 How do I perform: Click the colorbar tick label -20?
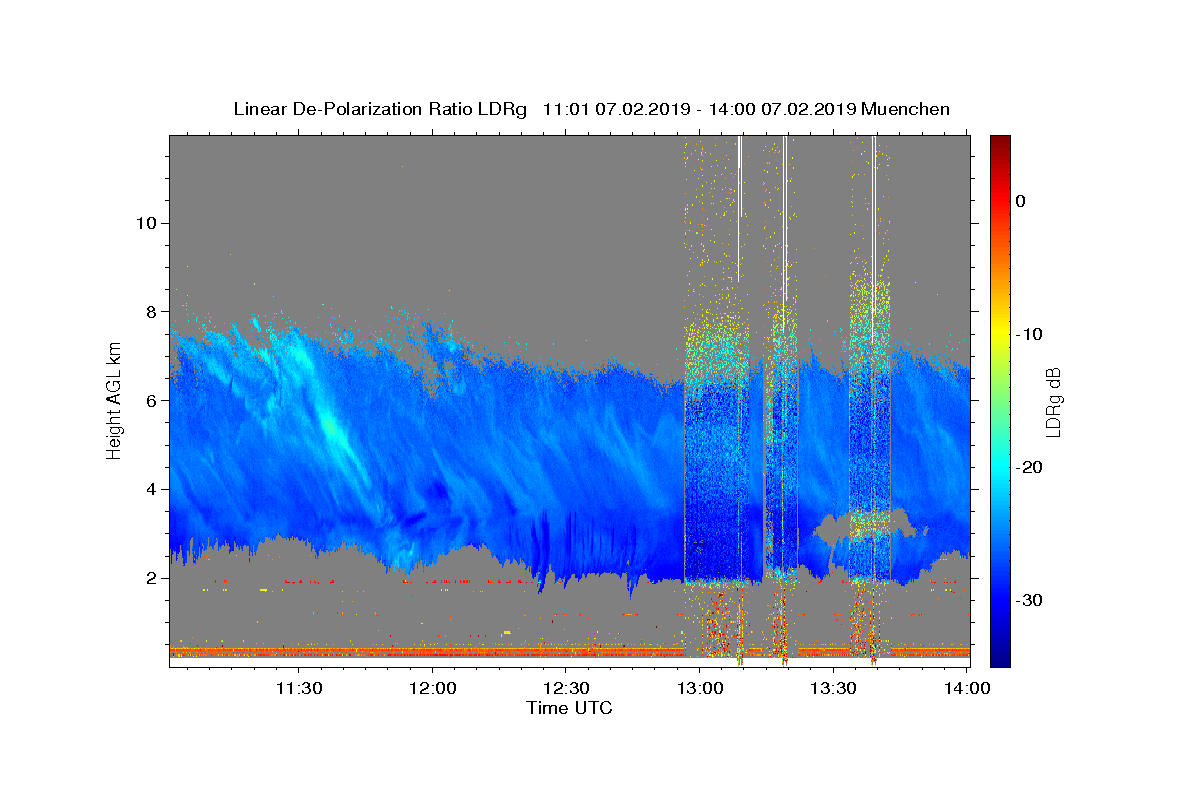(1031, 467)
